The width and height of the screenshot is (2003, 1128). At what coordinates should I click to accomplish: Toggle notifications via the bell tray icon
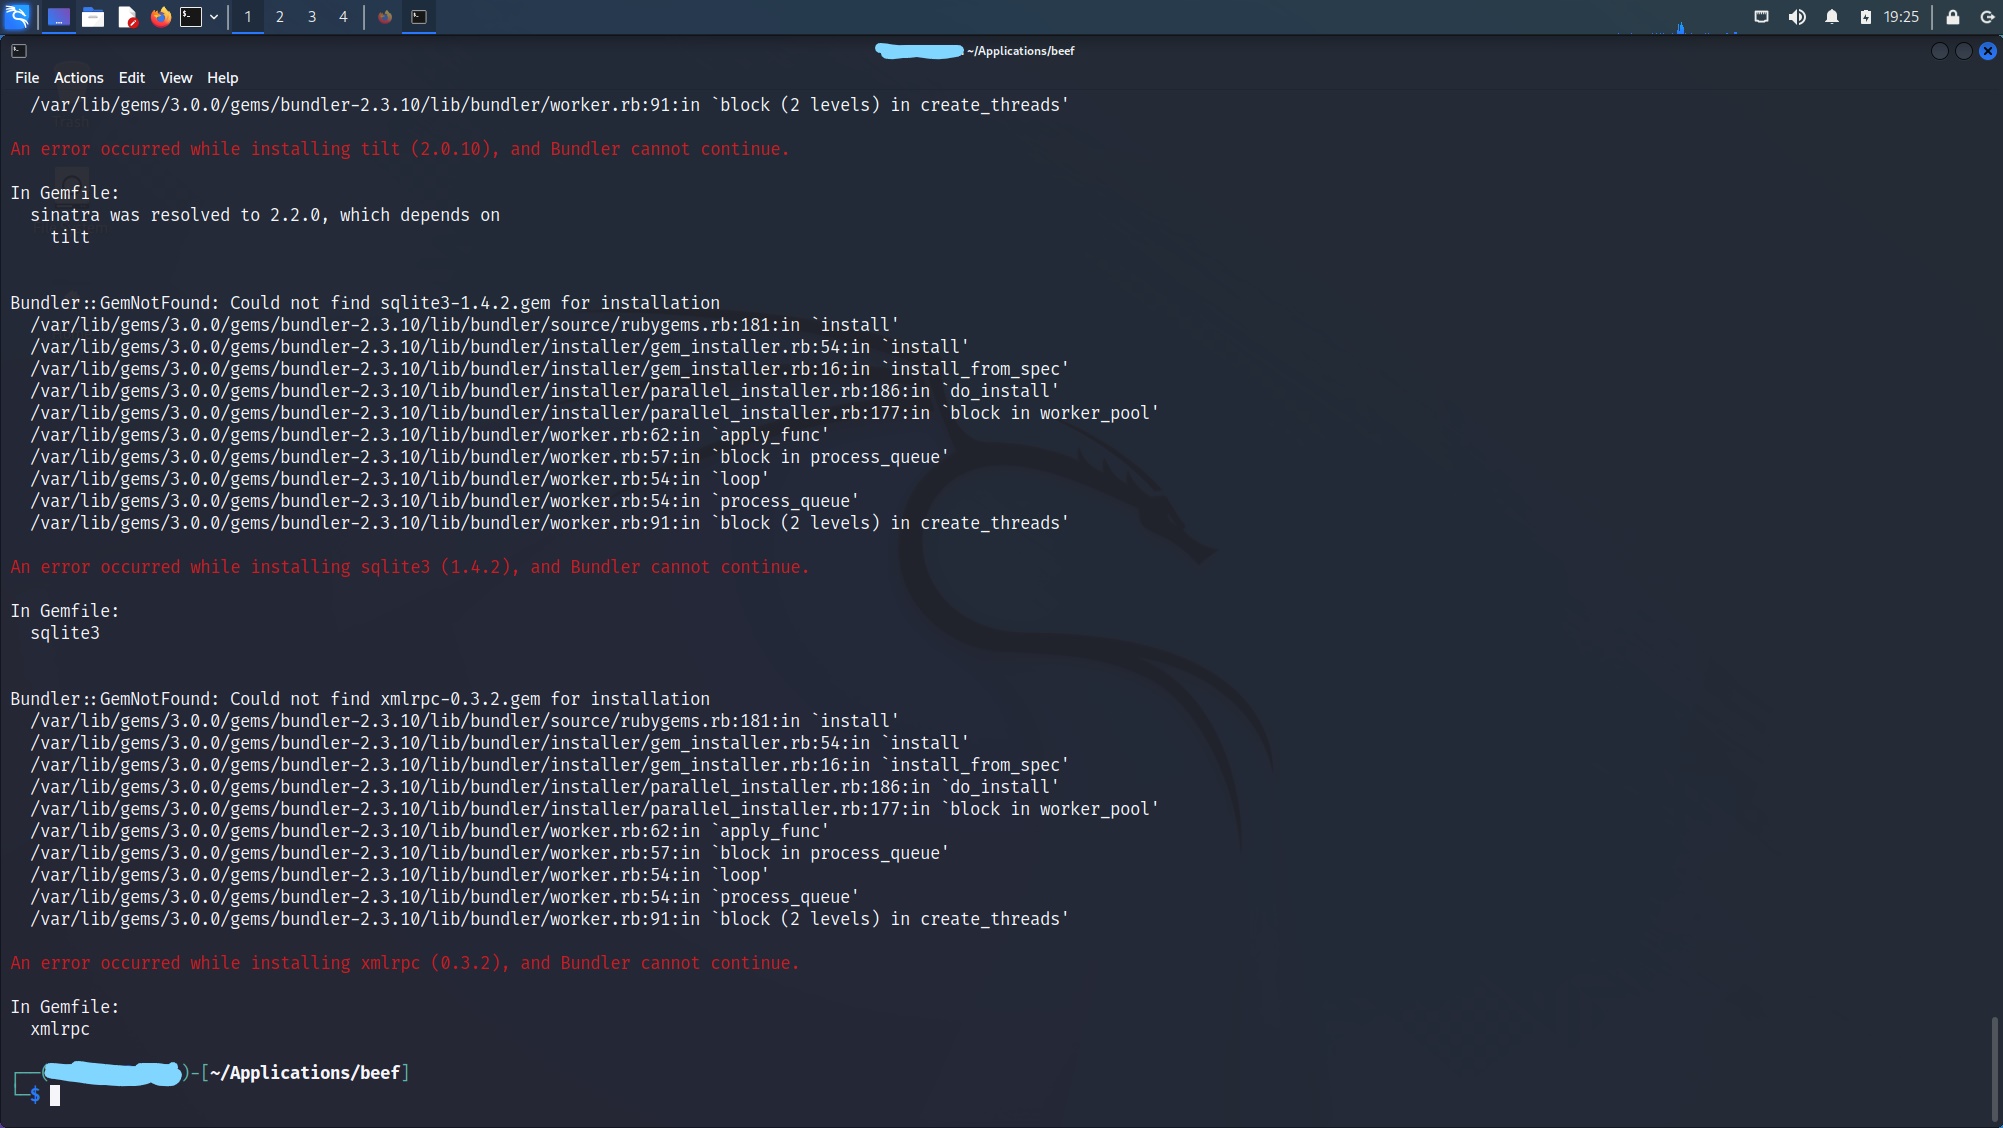1832,17
